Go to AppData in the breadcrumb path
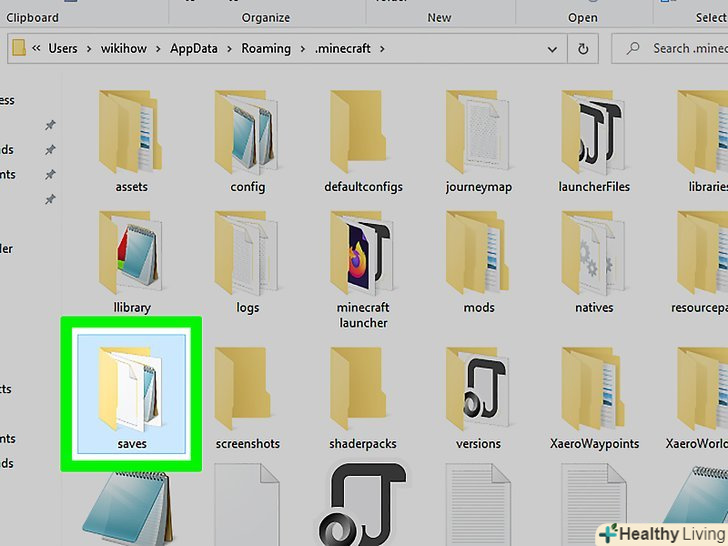The image size is (728, 546). click(x=194, y=48)
